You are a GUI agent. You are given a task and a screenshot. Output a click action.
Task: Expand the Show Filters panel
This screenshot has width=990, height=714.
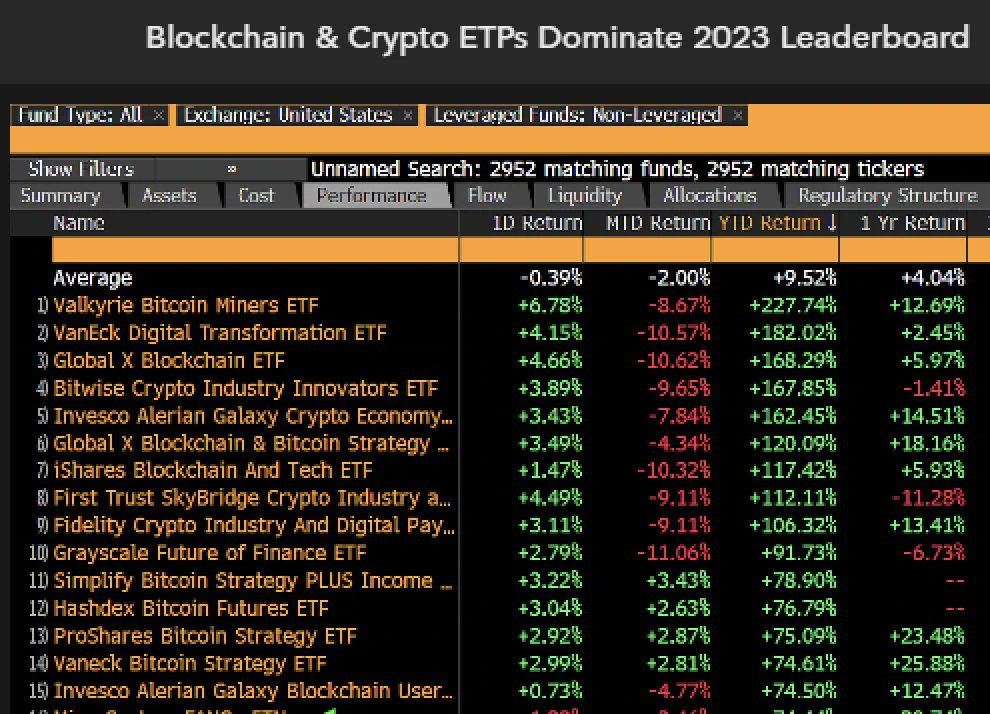point(81,169)
